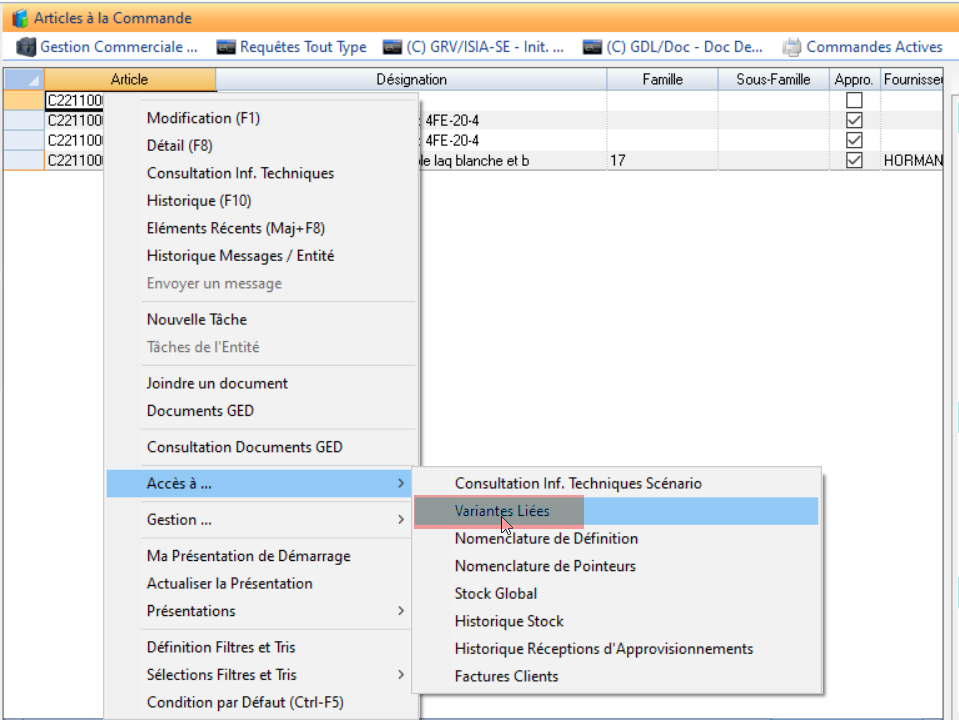Viewport: 959px width, 720px height.
Task: Toggle the Appro. checkbox in first row
Action: point(854,100)
